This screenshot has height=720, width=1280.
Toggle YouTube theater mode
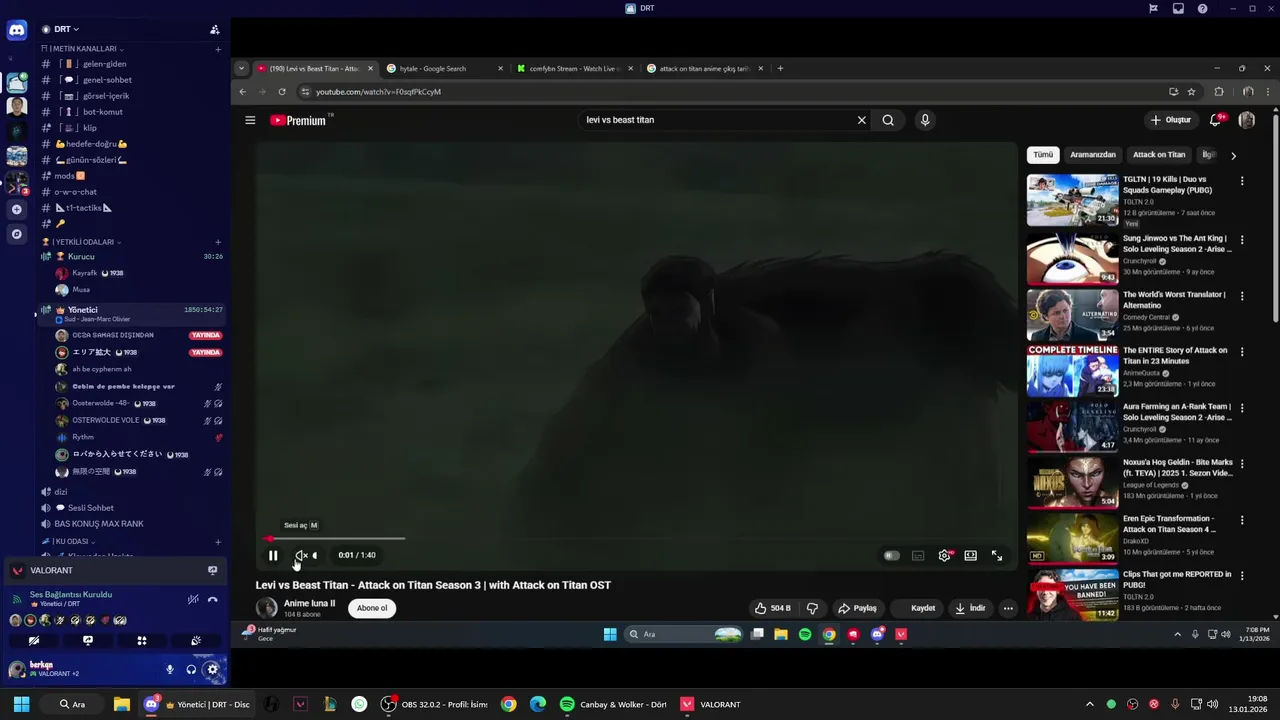pyautogui.click(x=970, y=556)
